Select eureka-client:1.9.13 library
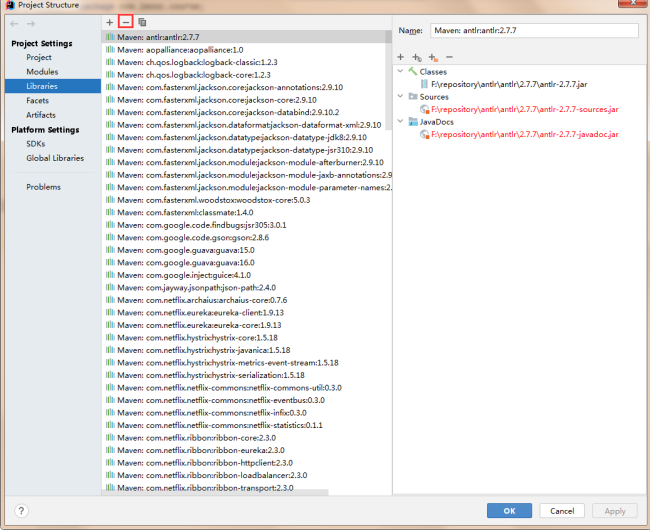This screenshot has width=650, height=530. click(x=247, y=312)
